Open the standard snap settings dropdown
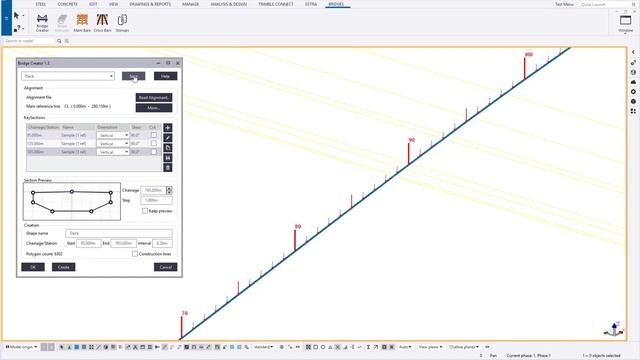The image size is (640, 360). coord(264,347)
